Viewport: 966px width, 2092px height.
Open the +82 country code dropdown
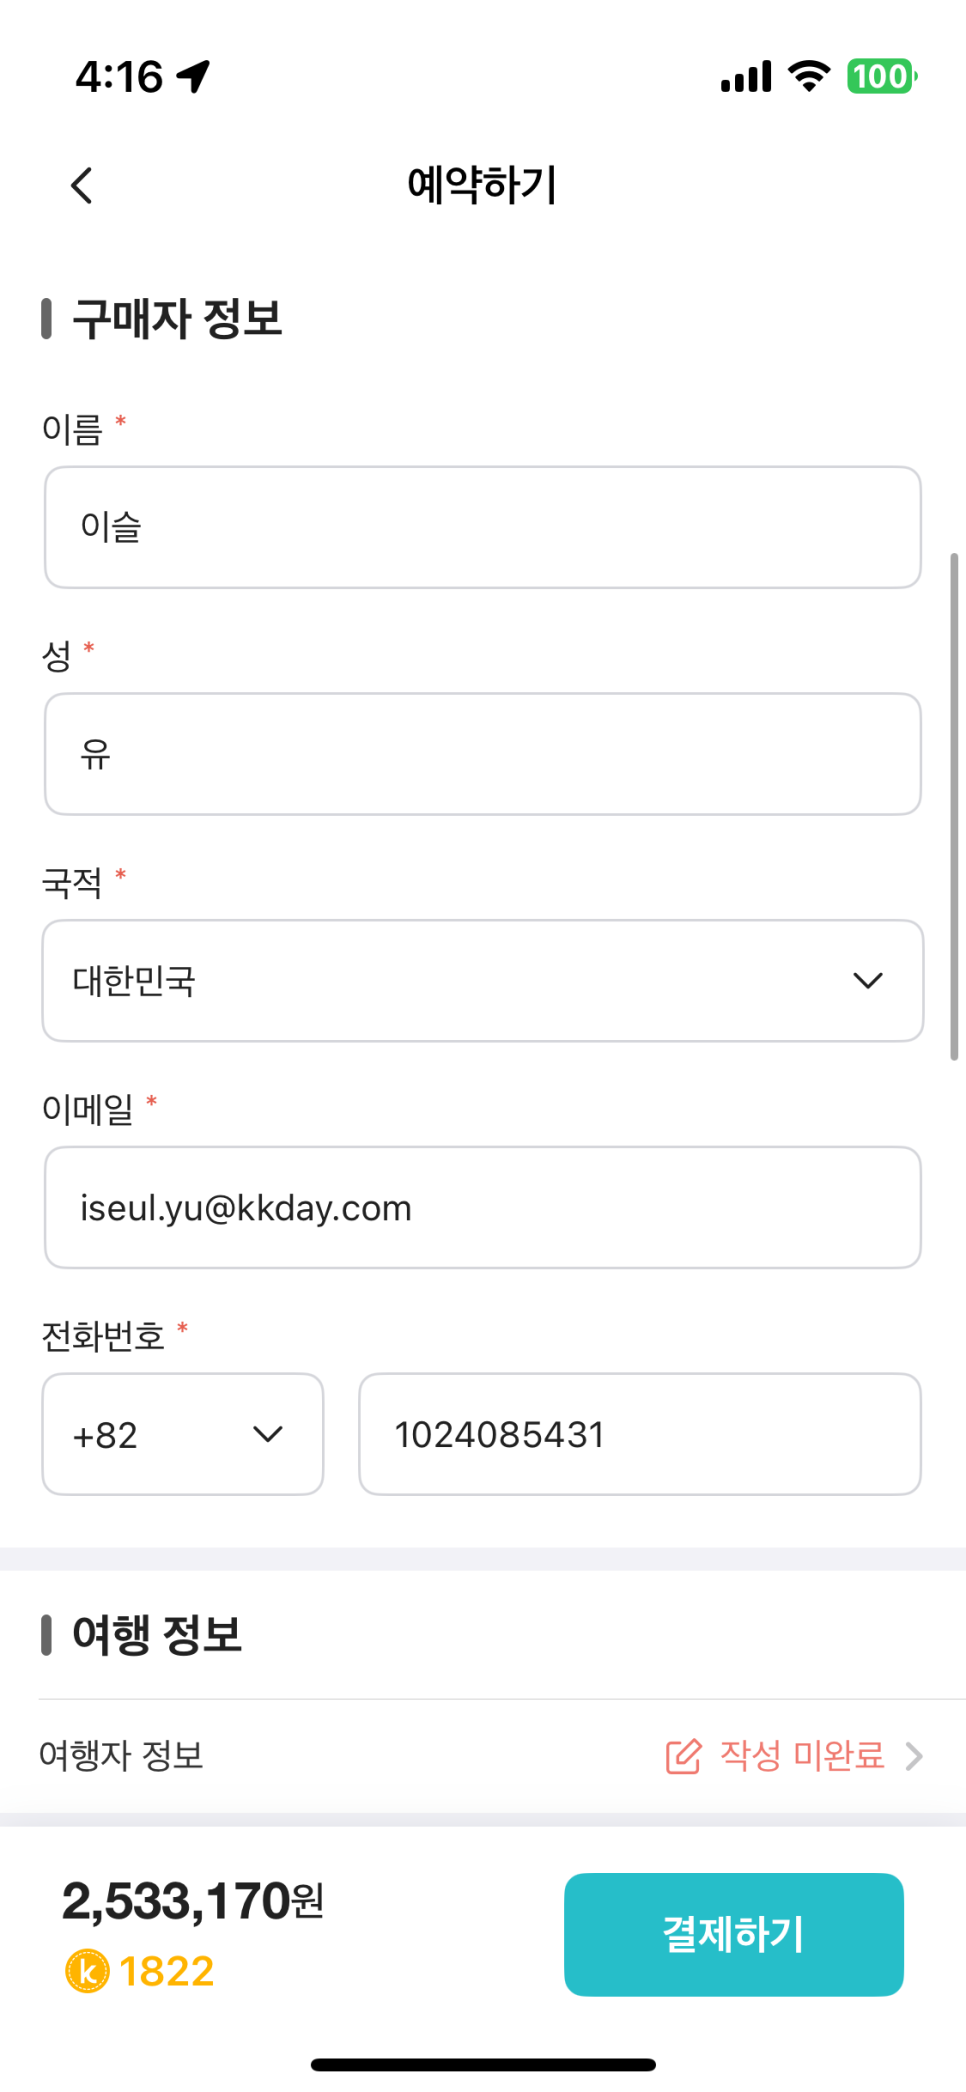click(x=182, y=1434)
